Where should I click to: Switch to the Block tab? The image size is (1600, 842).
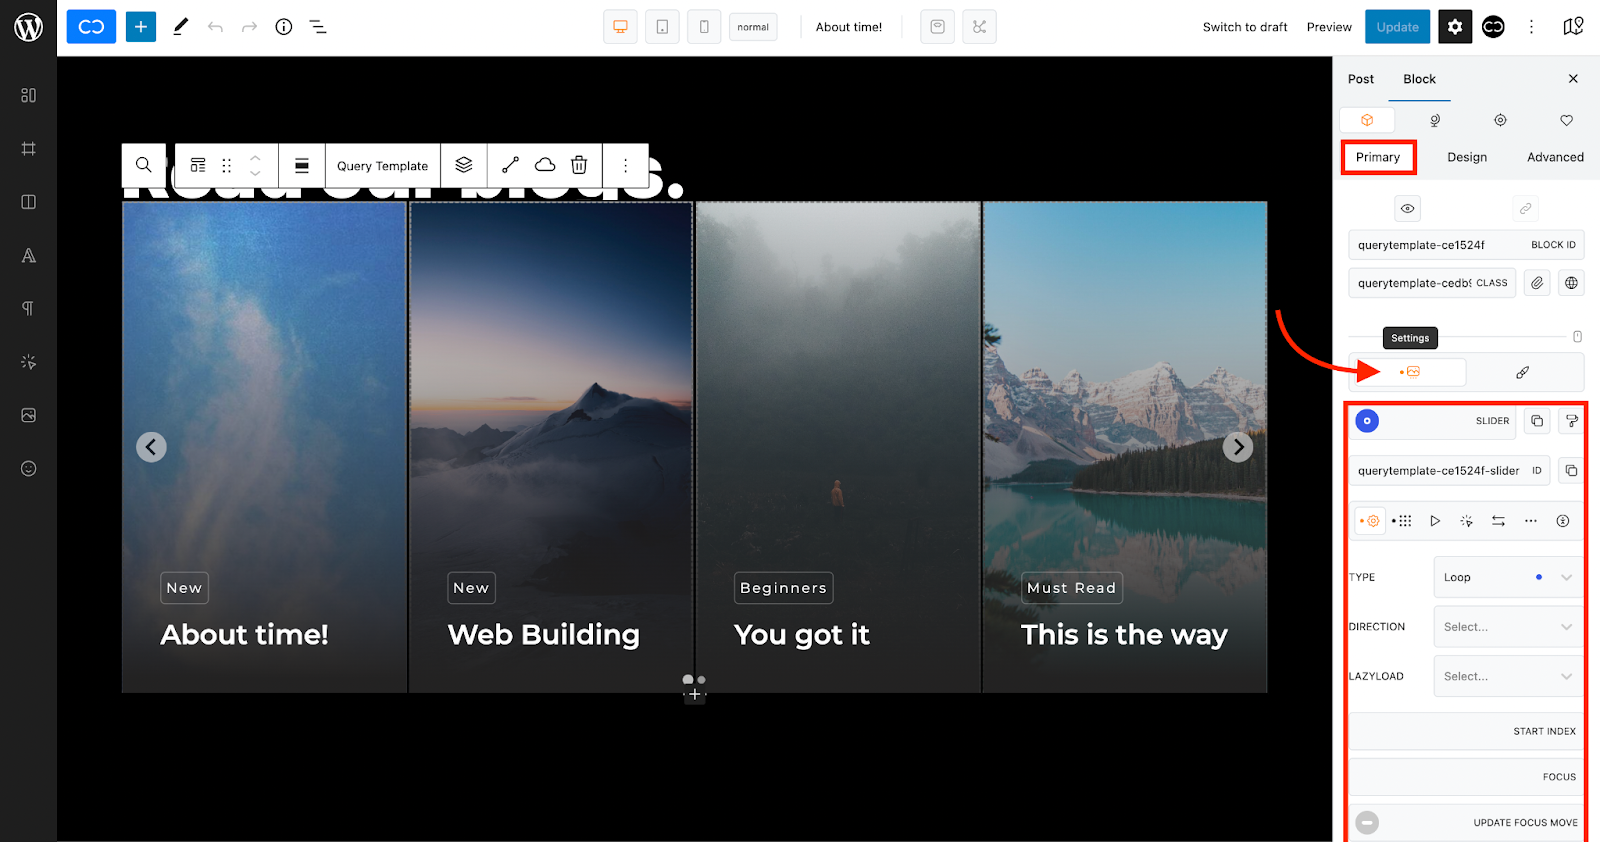(x=1419, y=79)
